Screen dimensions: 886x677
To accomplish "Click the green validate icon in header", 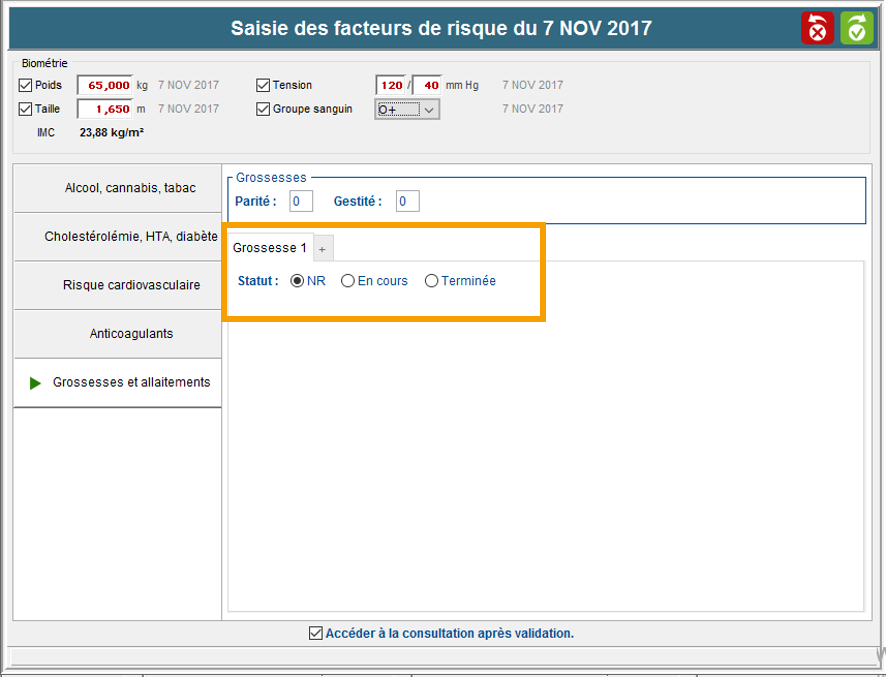I will pos(856,28).
